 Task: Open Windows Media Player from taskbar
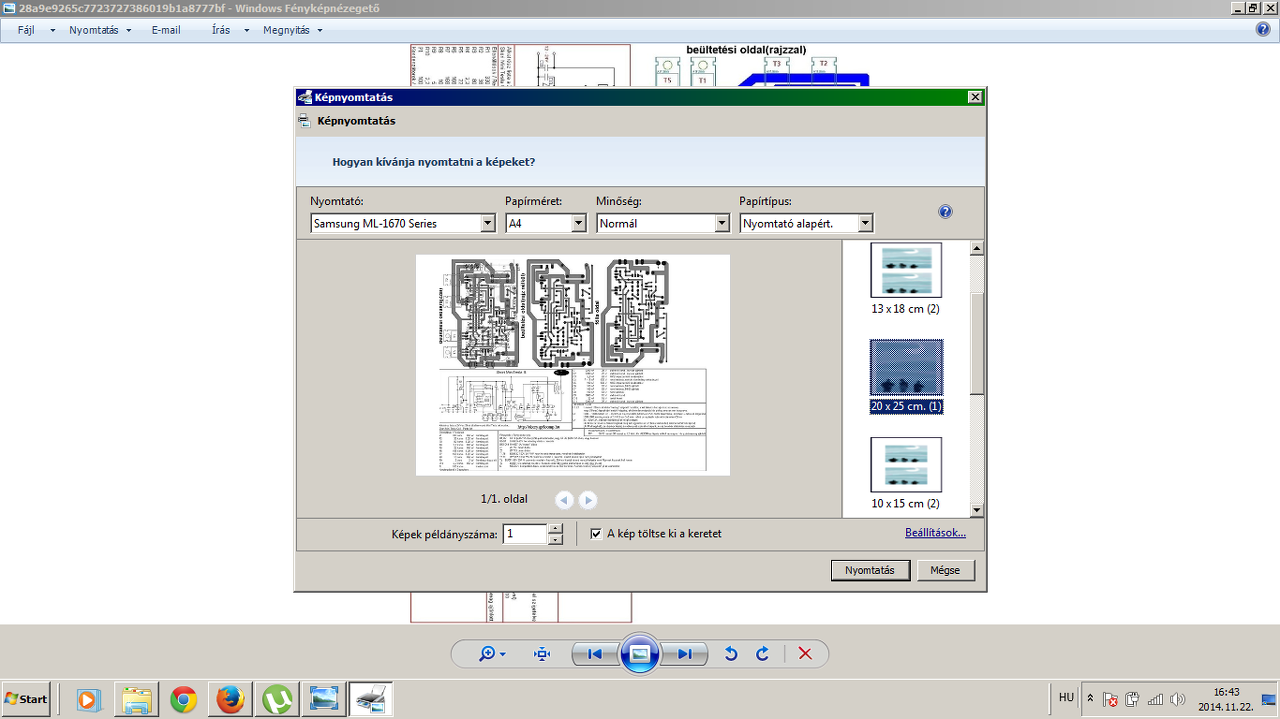tap(89, 699)
